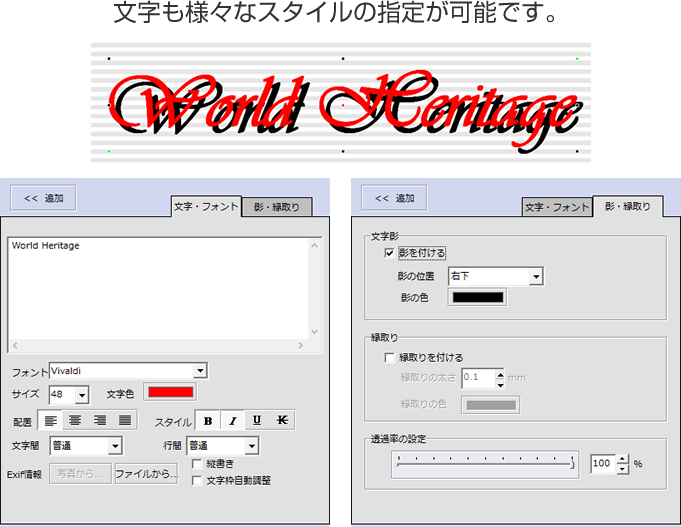
Task: Right-align text in 配置 group
Action: coord(100,421)
